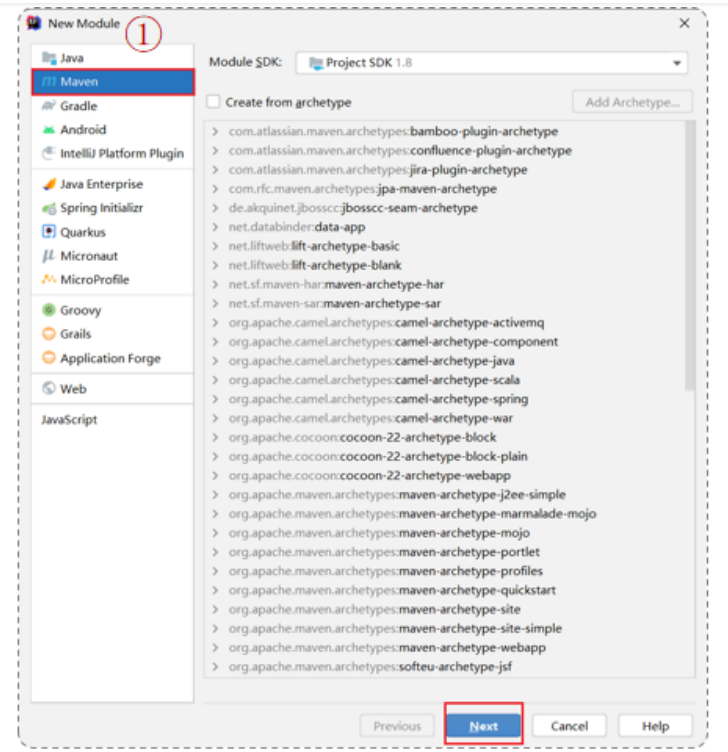Enable Create from archetype checkbox

click(x=213, y=102)
